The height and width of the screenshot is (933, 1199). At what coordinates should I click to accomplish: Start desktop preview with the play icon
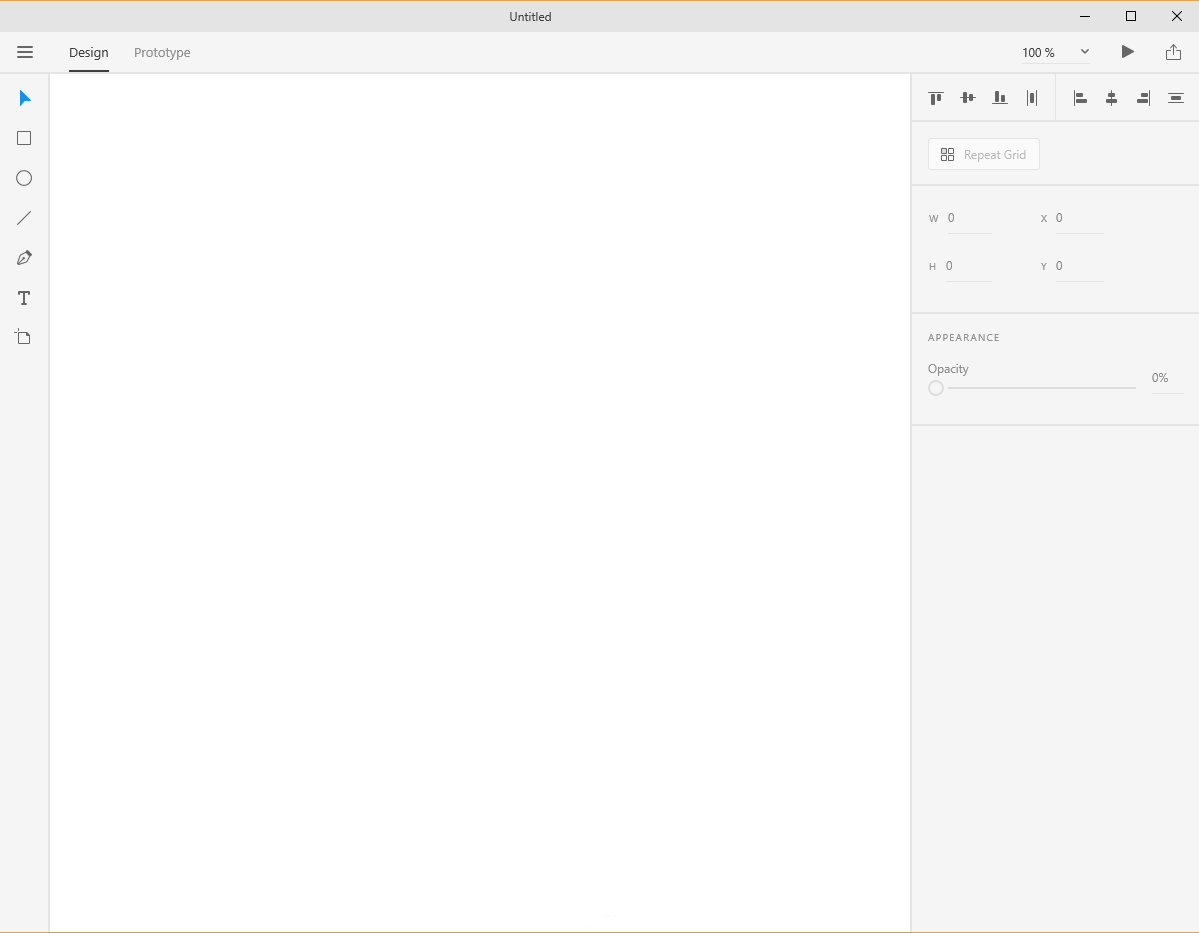point(1127,51)
